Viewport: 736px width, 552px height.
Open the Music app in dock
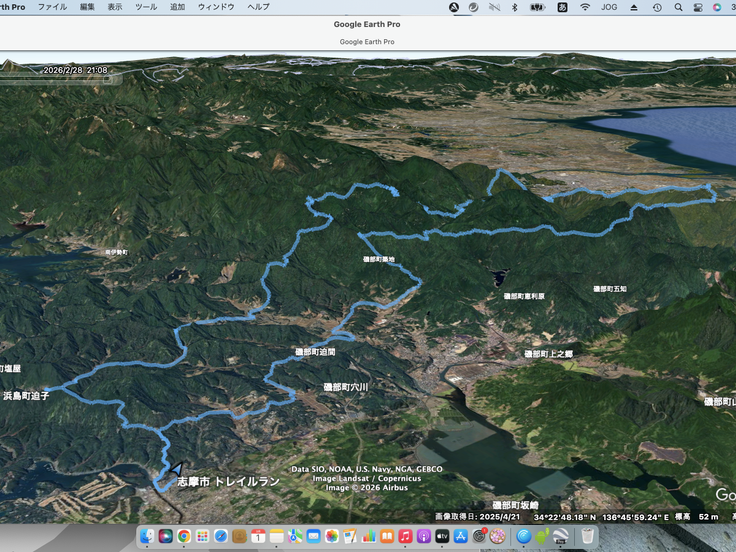[x=404, y=537]
